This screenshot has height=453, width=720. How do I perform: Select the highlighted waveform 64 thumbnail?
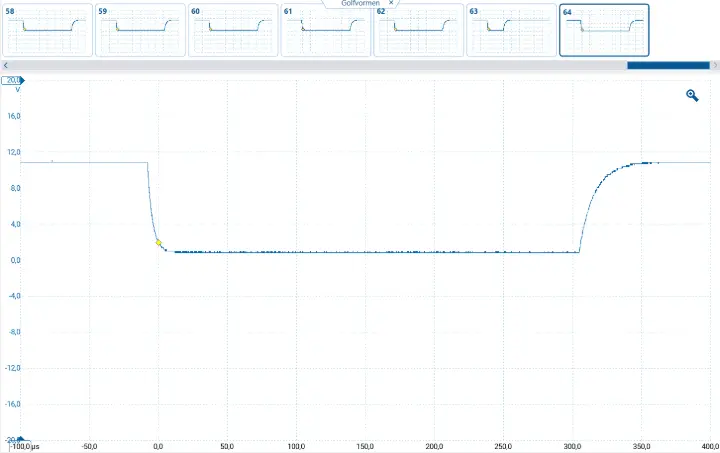(x=604, y=30)
